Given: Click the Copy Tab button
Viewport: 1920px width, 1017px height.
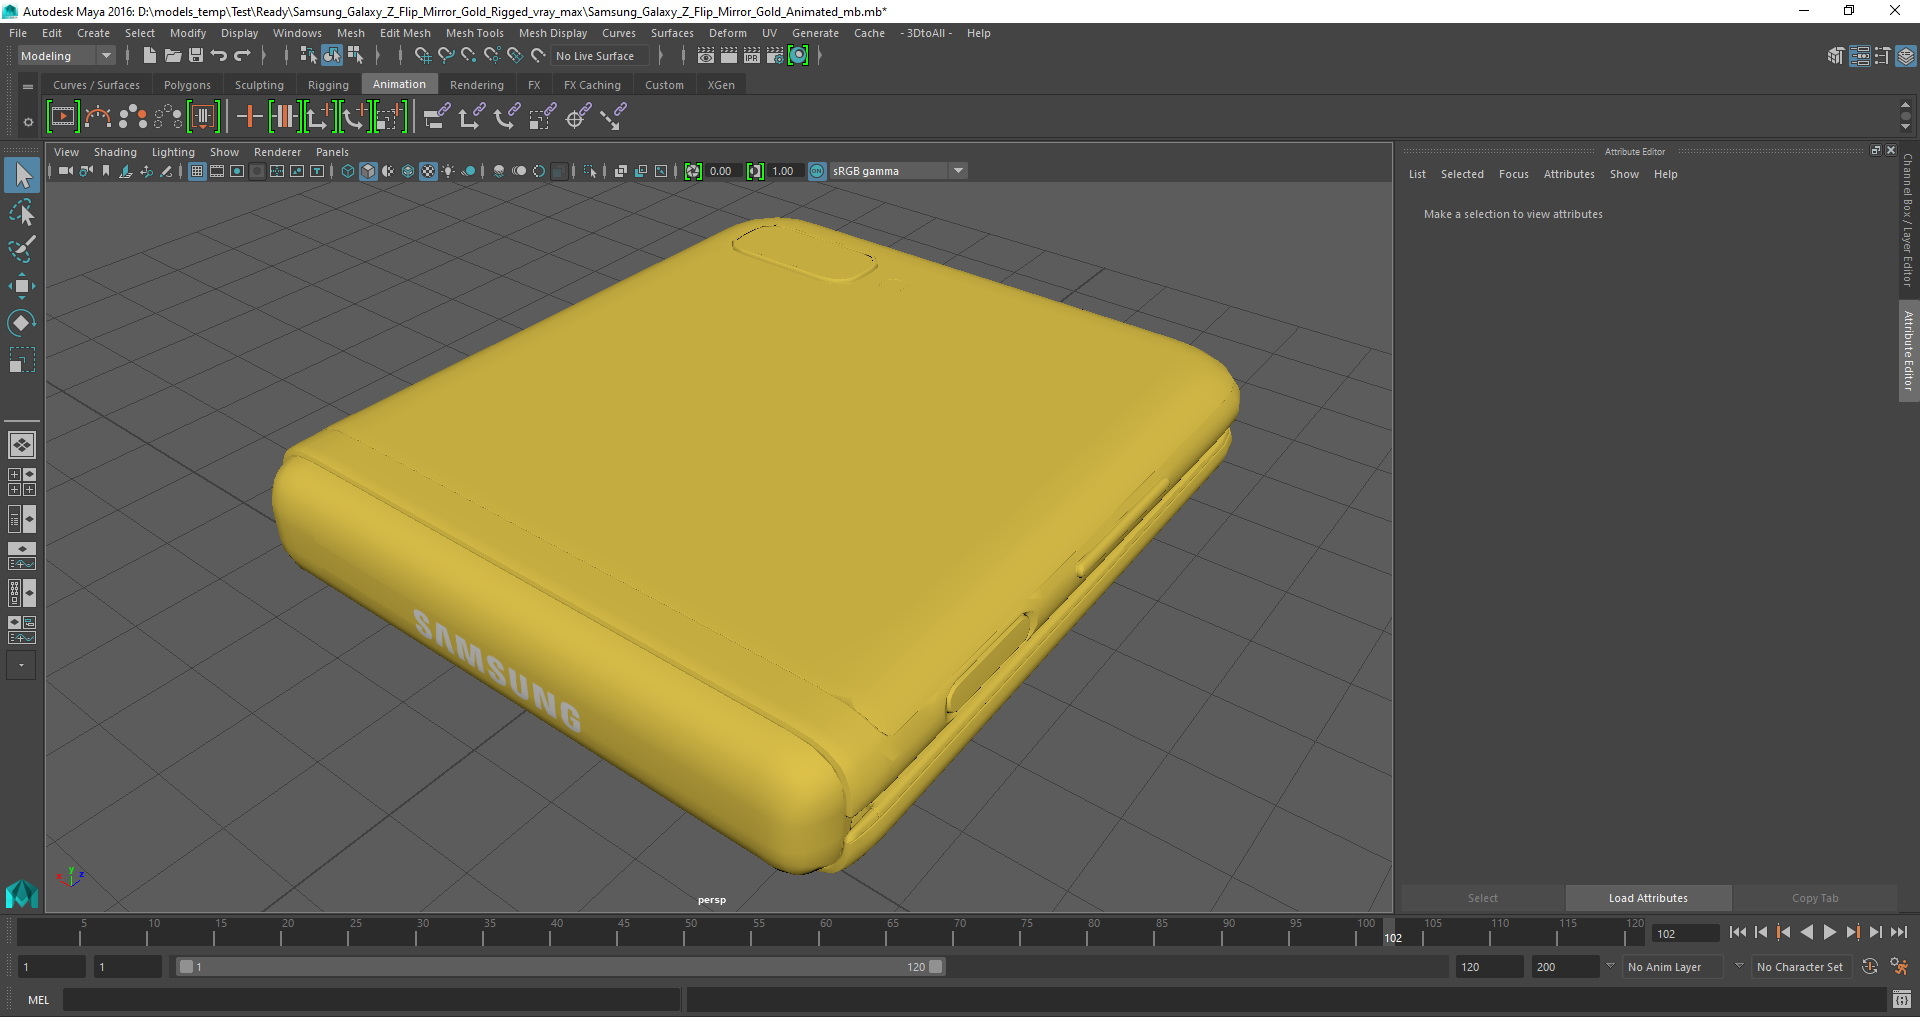Looking at the screenshot, I should [x=1815, y=898].
